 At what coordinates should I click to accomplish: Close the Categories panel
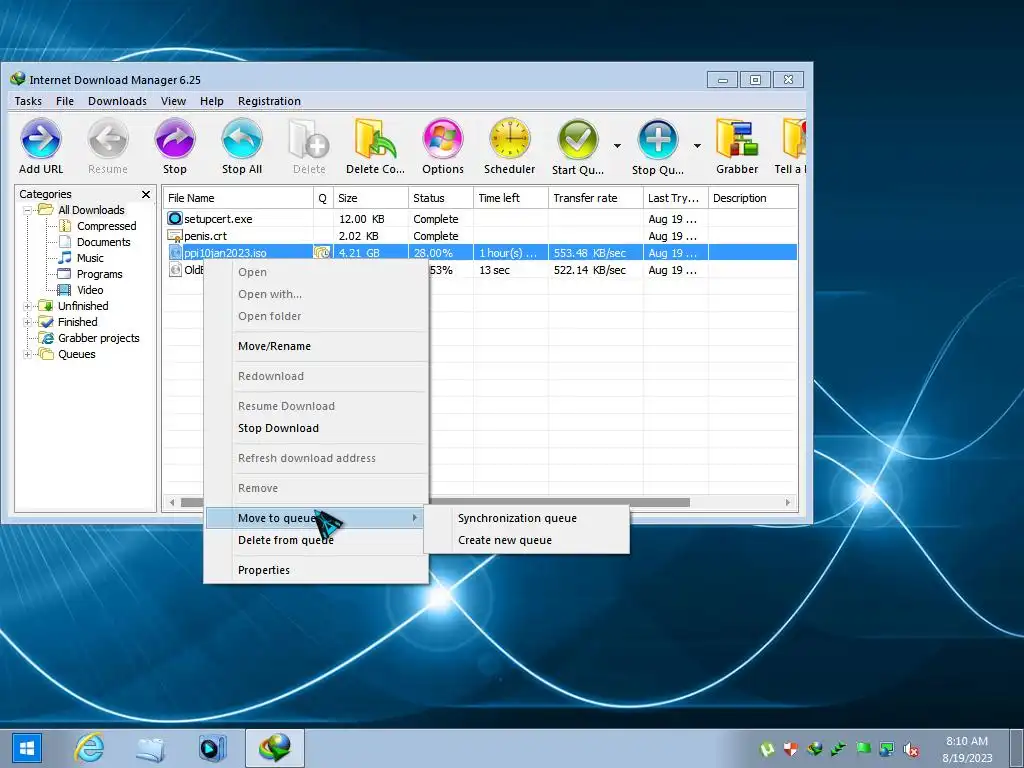coord(146,195)
